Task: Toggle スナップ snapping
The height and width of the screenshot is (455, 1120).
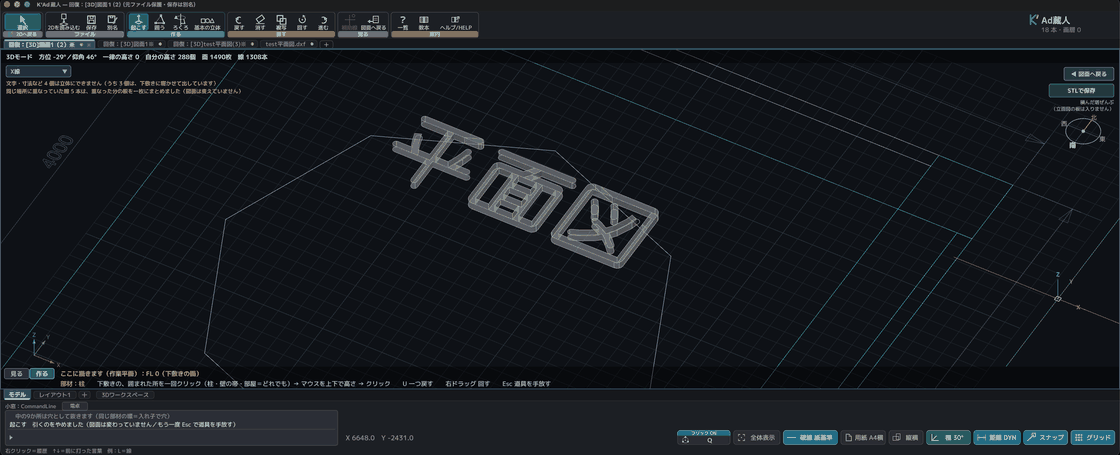Action: pos(1045,437)
